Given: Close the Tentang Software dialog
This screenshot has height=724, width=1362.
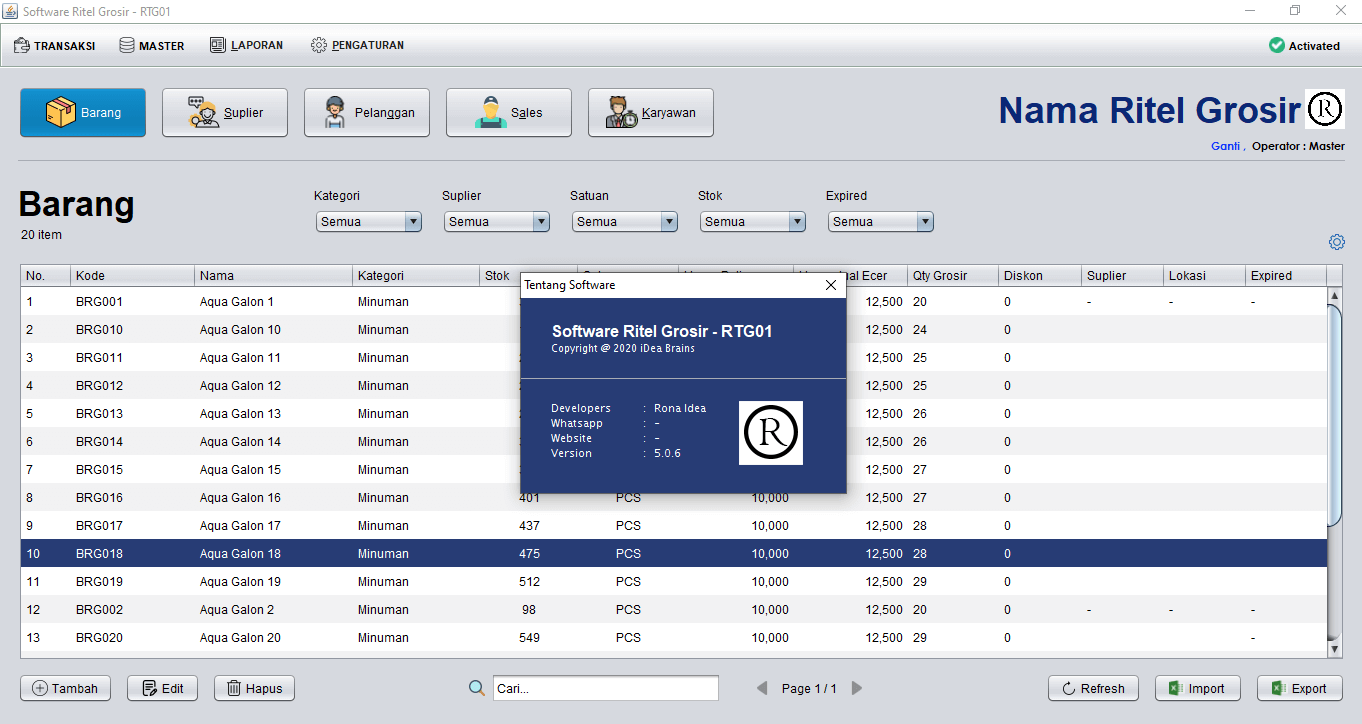Looking at the screenshot, I should 830,285.
